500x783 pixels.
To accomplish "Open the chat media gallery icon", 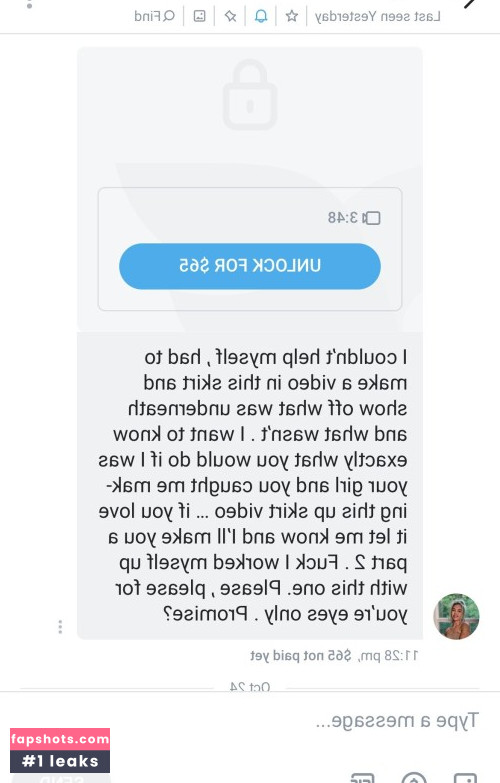I will (200, 16).
